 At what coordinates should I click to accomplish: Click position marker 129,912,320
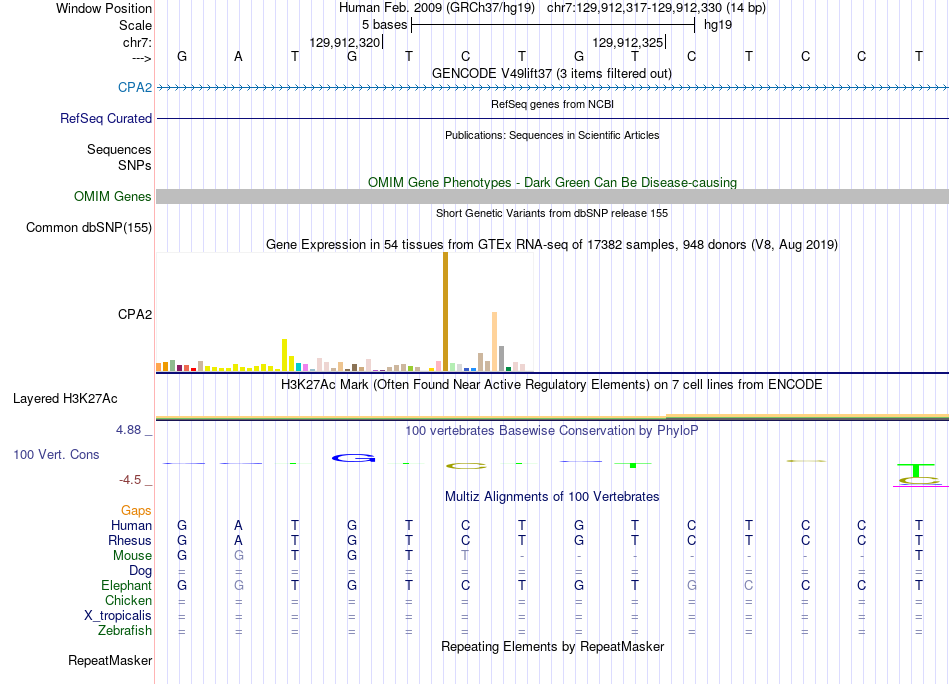pos(345,42)
